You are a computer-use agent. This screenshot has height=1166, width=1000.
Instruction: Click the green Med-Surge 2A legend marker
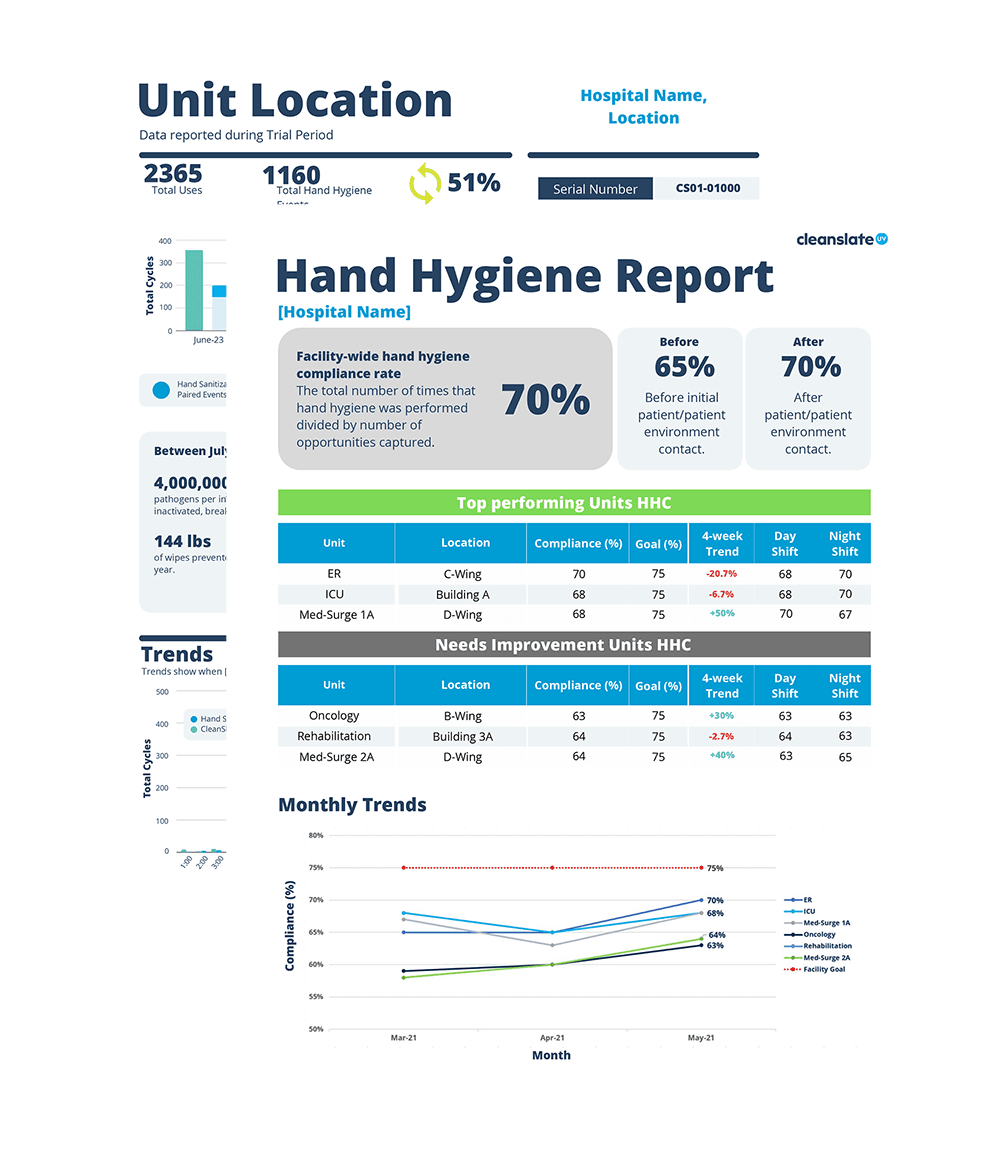[793, 957]
